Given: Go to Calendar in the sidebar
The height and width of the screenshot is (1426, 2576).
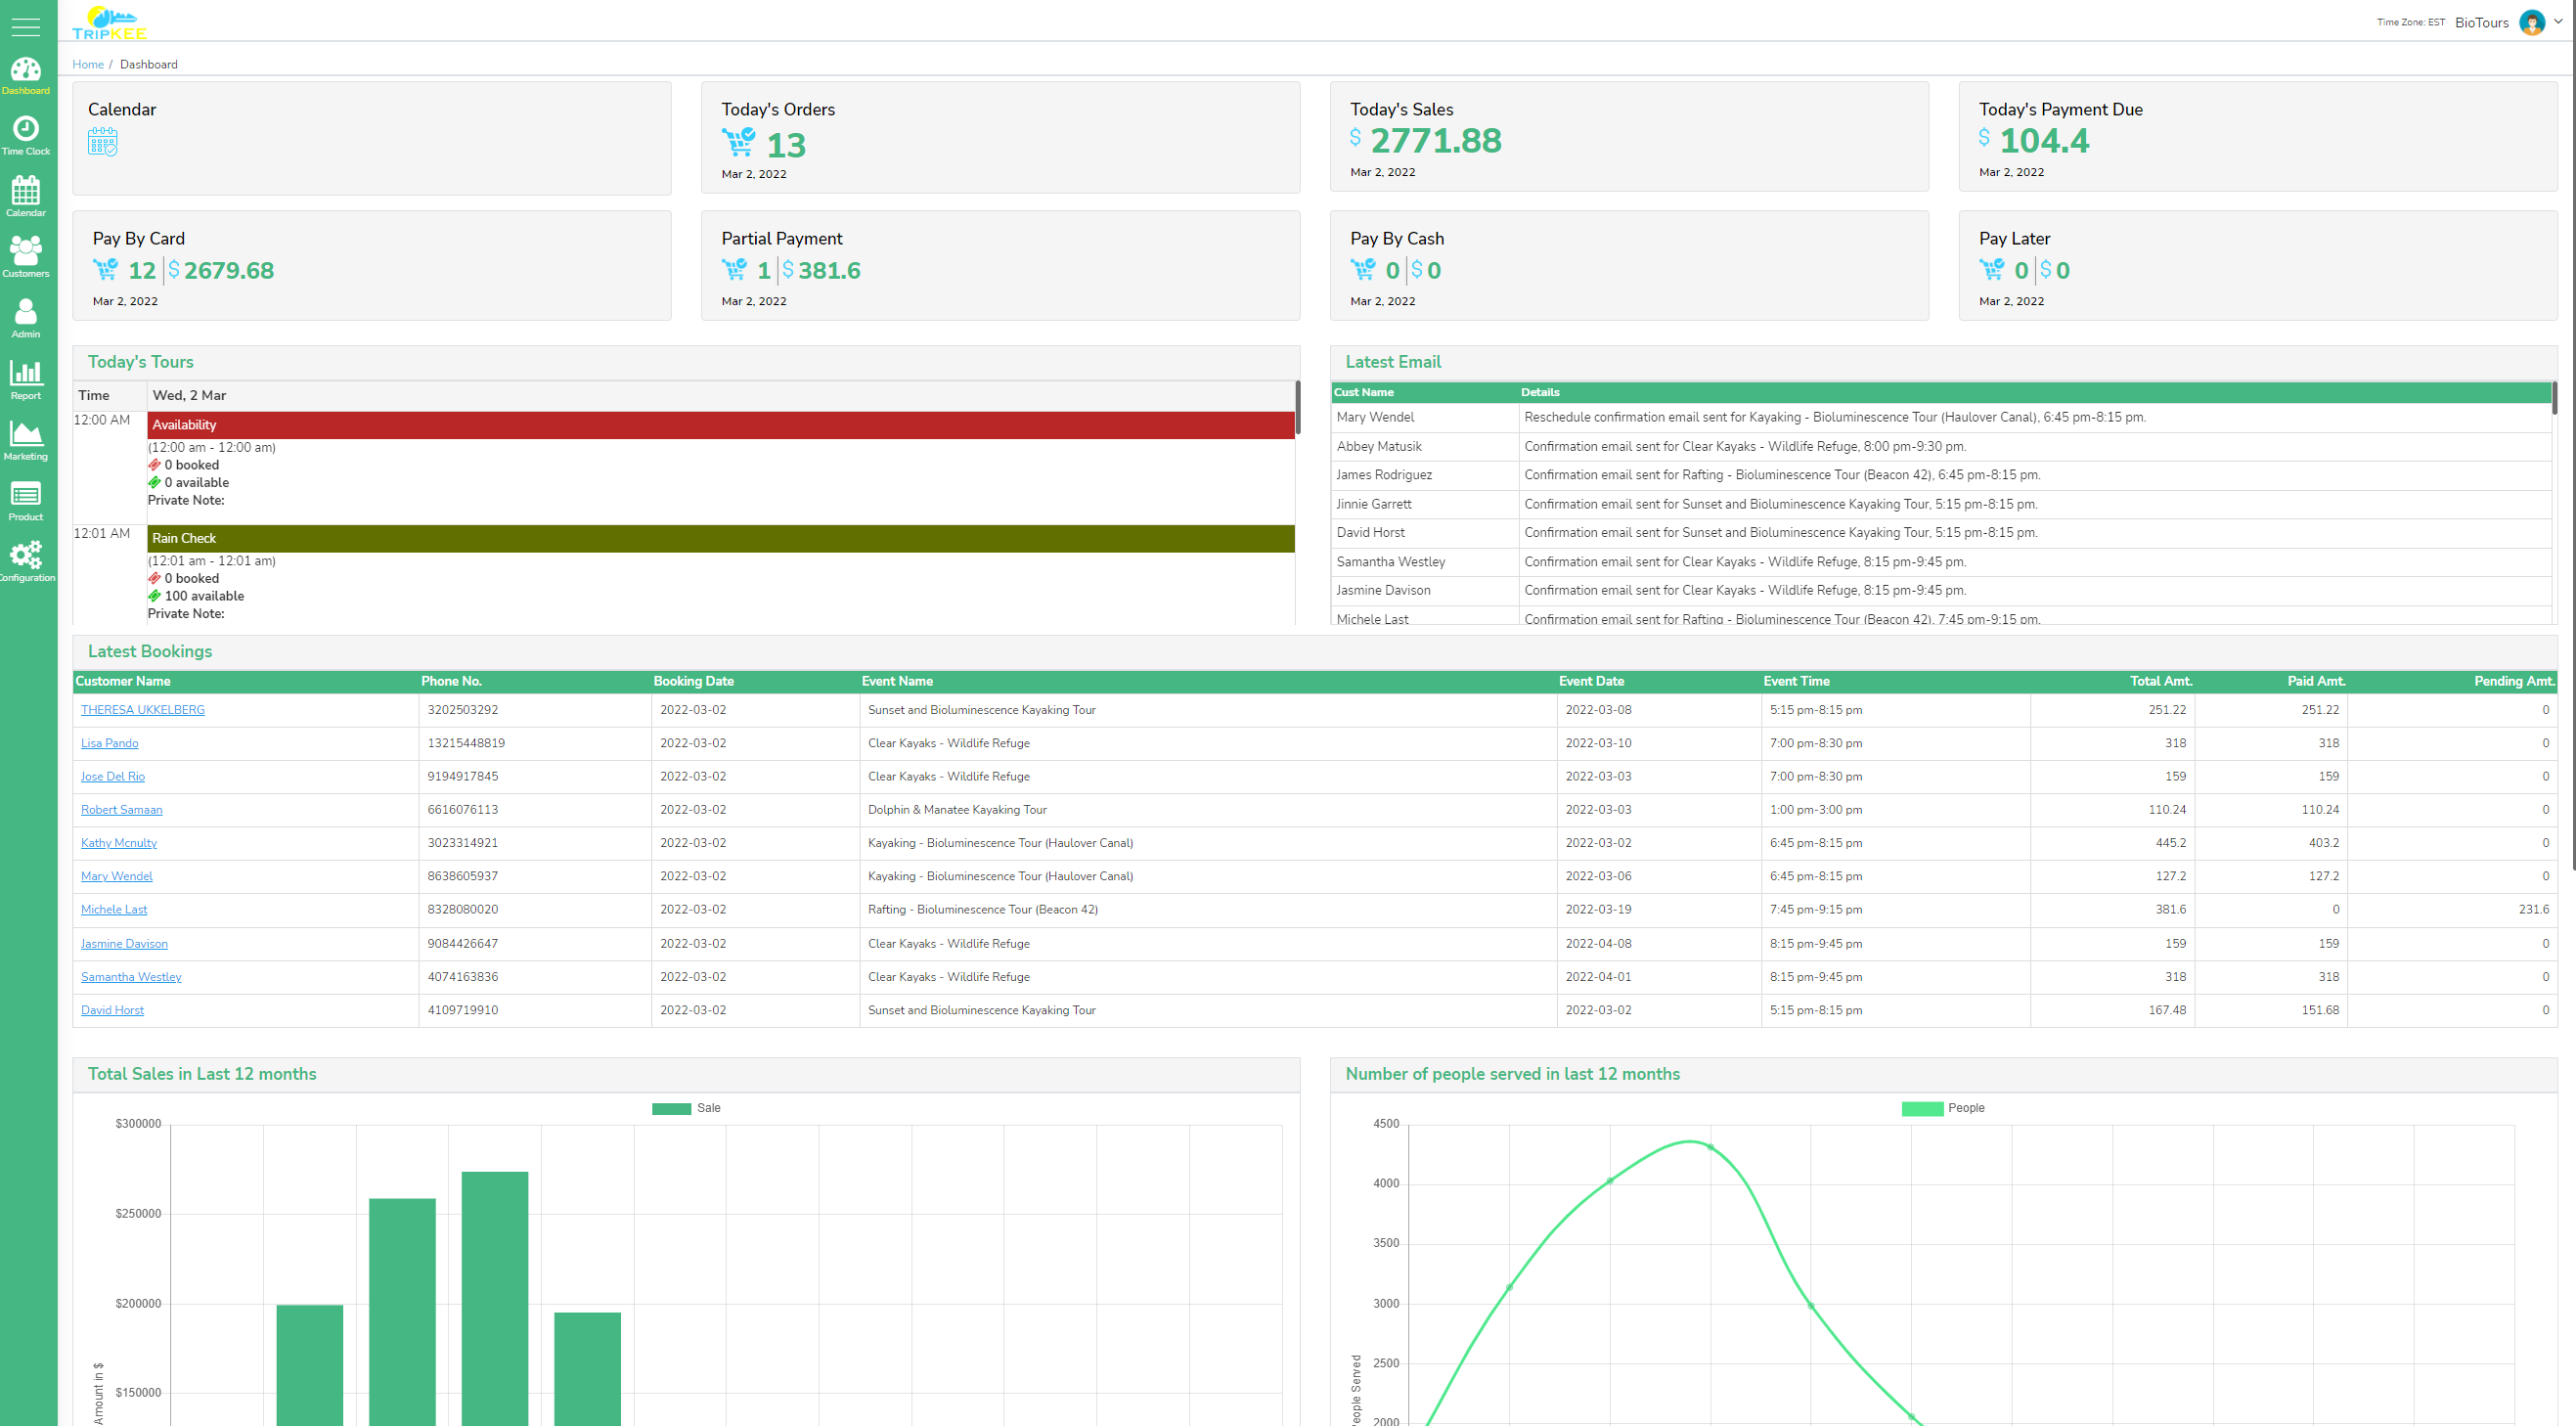Looking at the screenshot, I should pos(26,195).
